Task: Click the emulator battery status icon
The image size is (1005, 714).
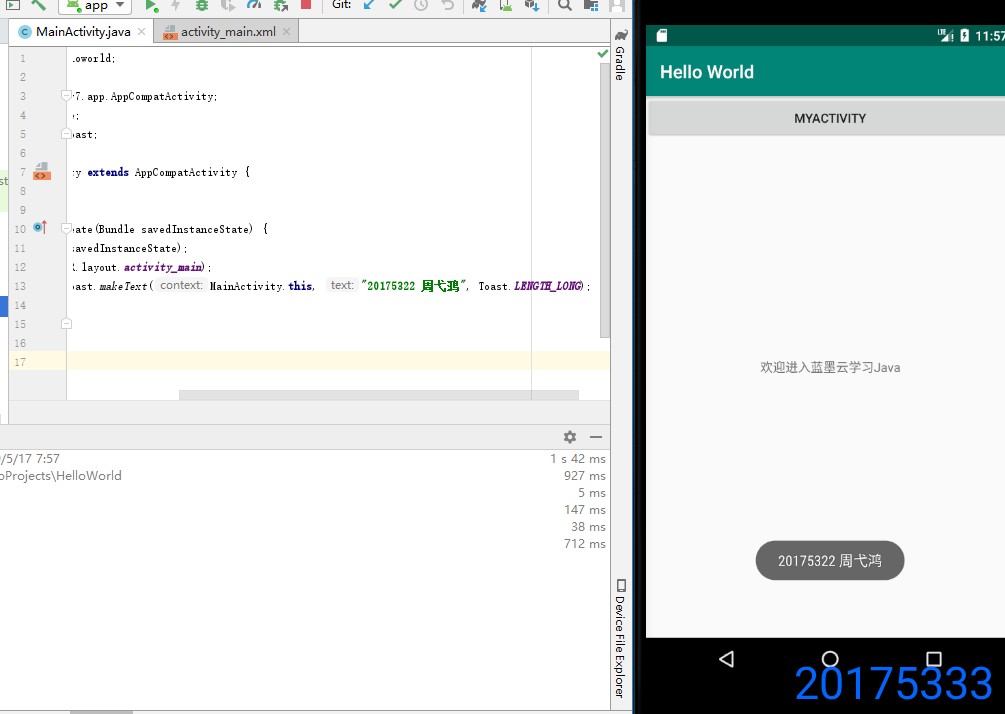Action: click(965, 35)
